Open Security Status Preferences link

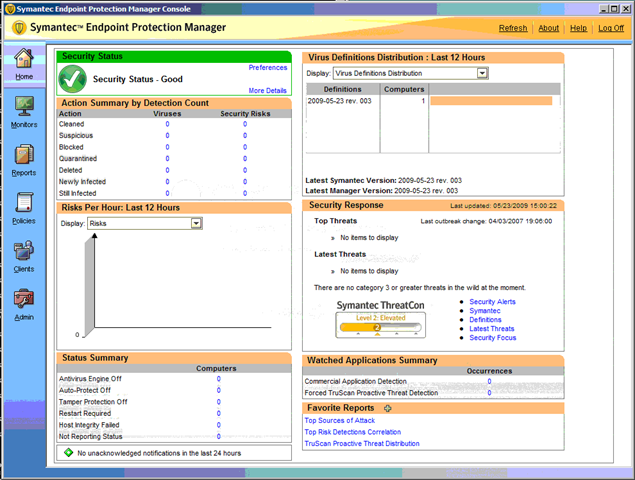pos(268,68)
